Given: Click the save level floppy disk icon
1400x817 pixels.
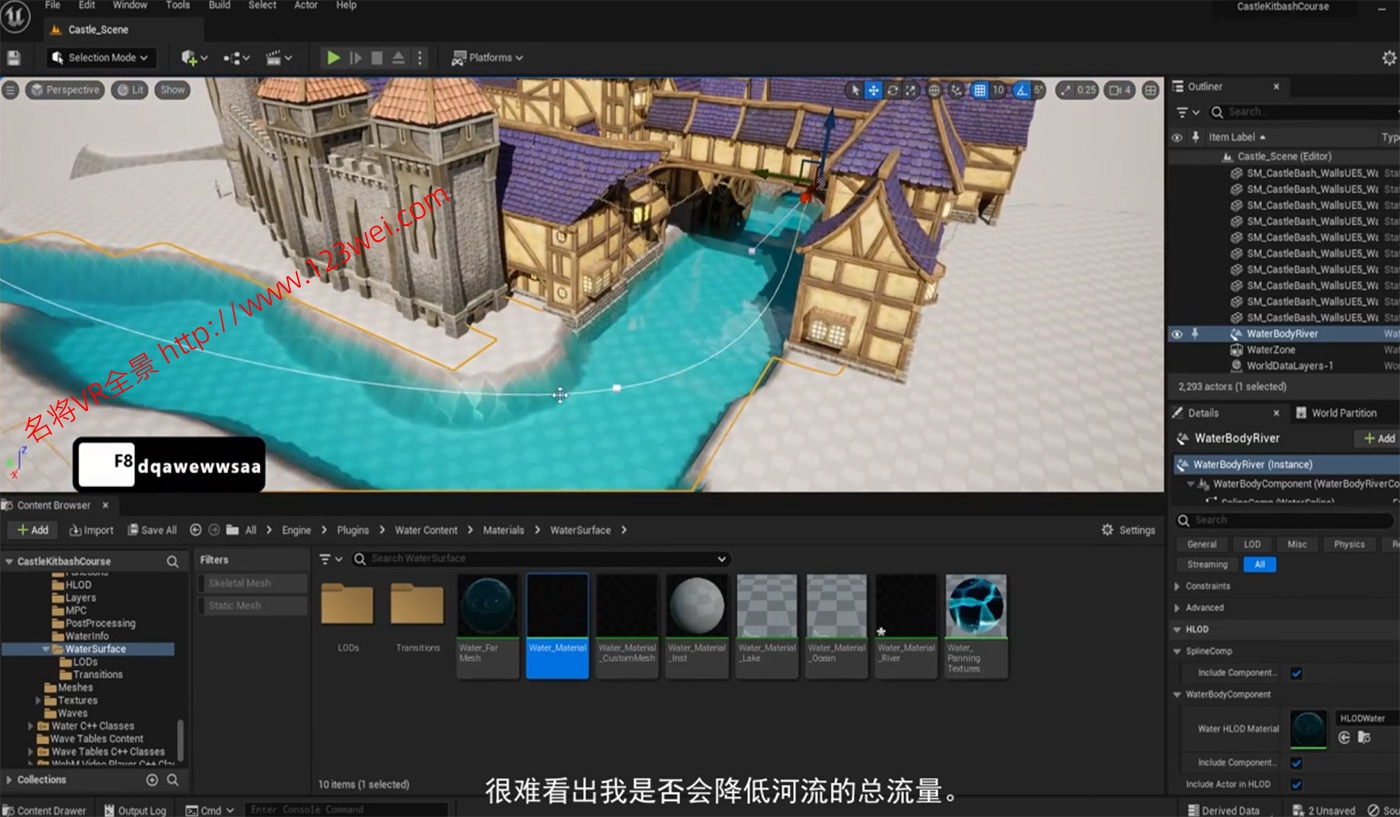Looking at the screenshot, I should click(14, 58).
